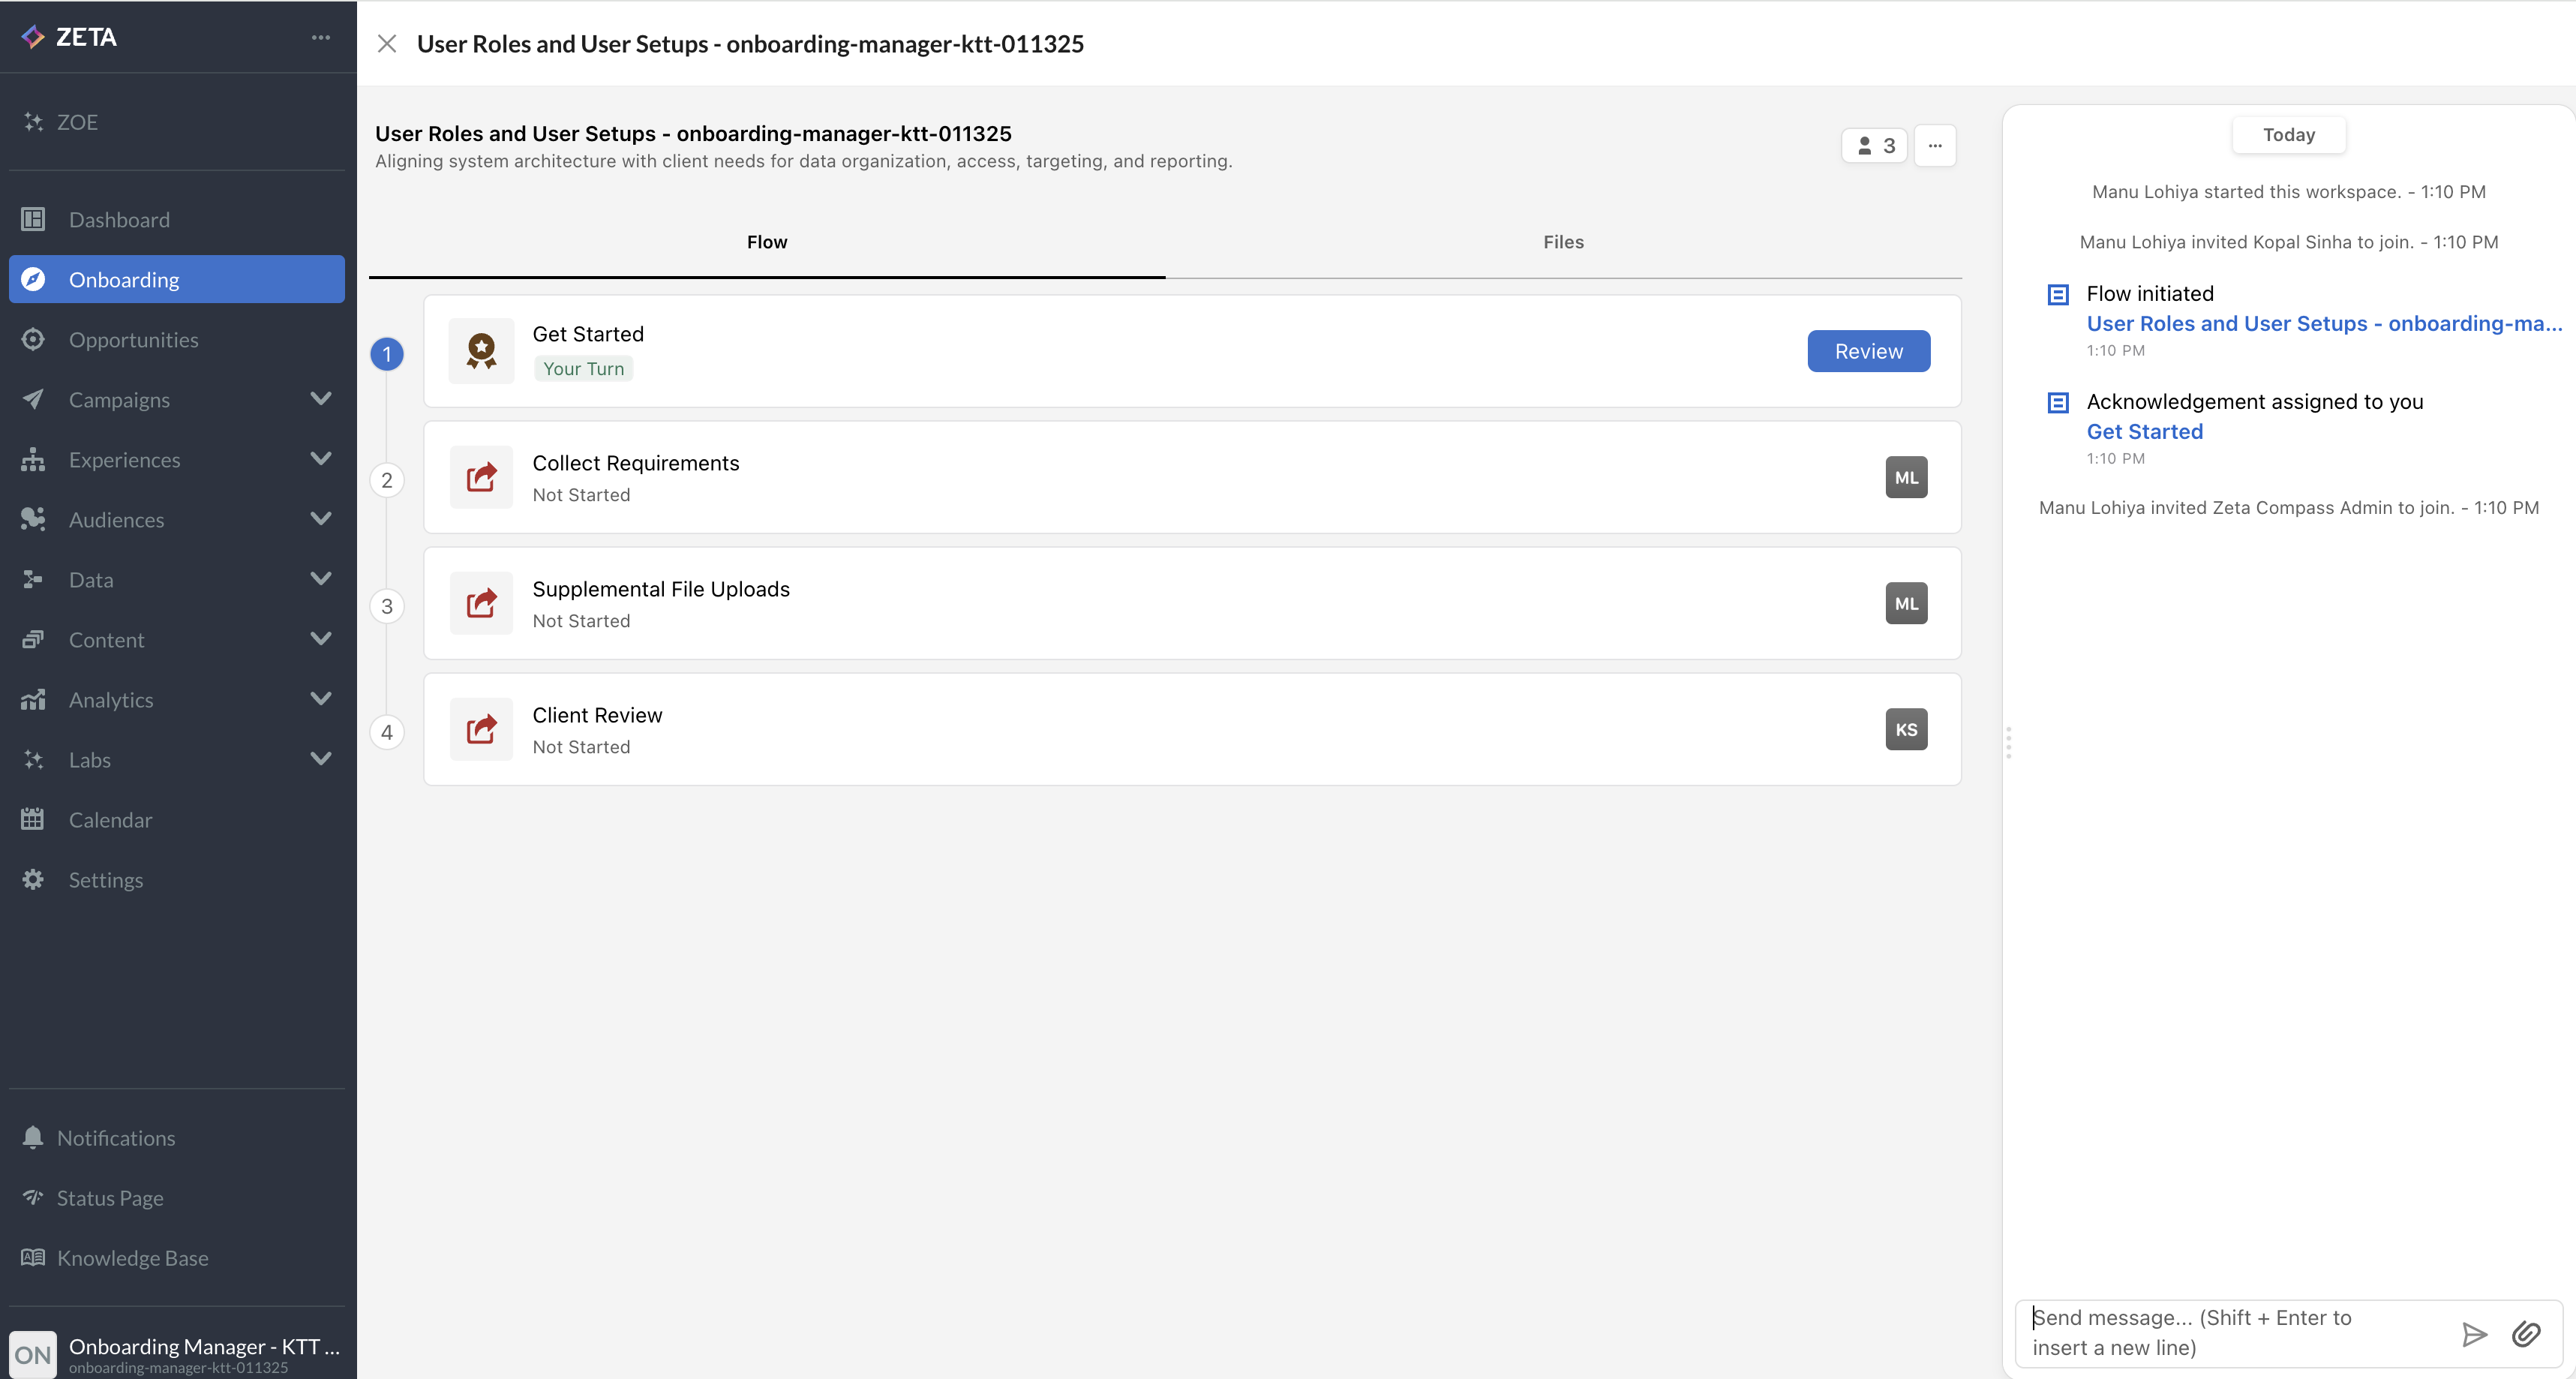This screenshot has width=2576, height=1379.
Task: Click the Get Started badge icon
Action: [481, 351]
